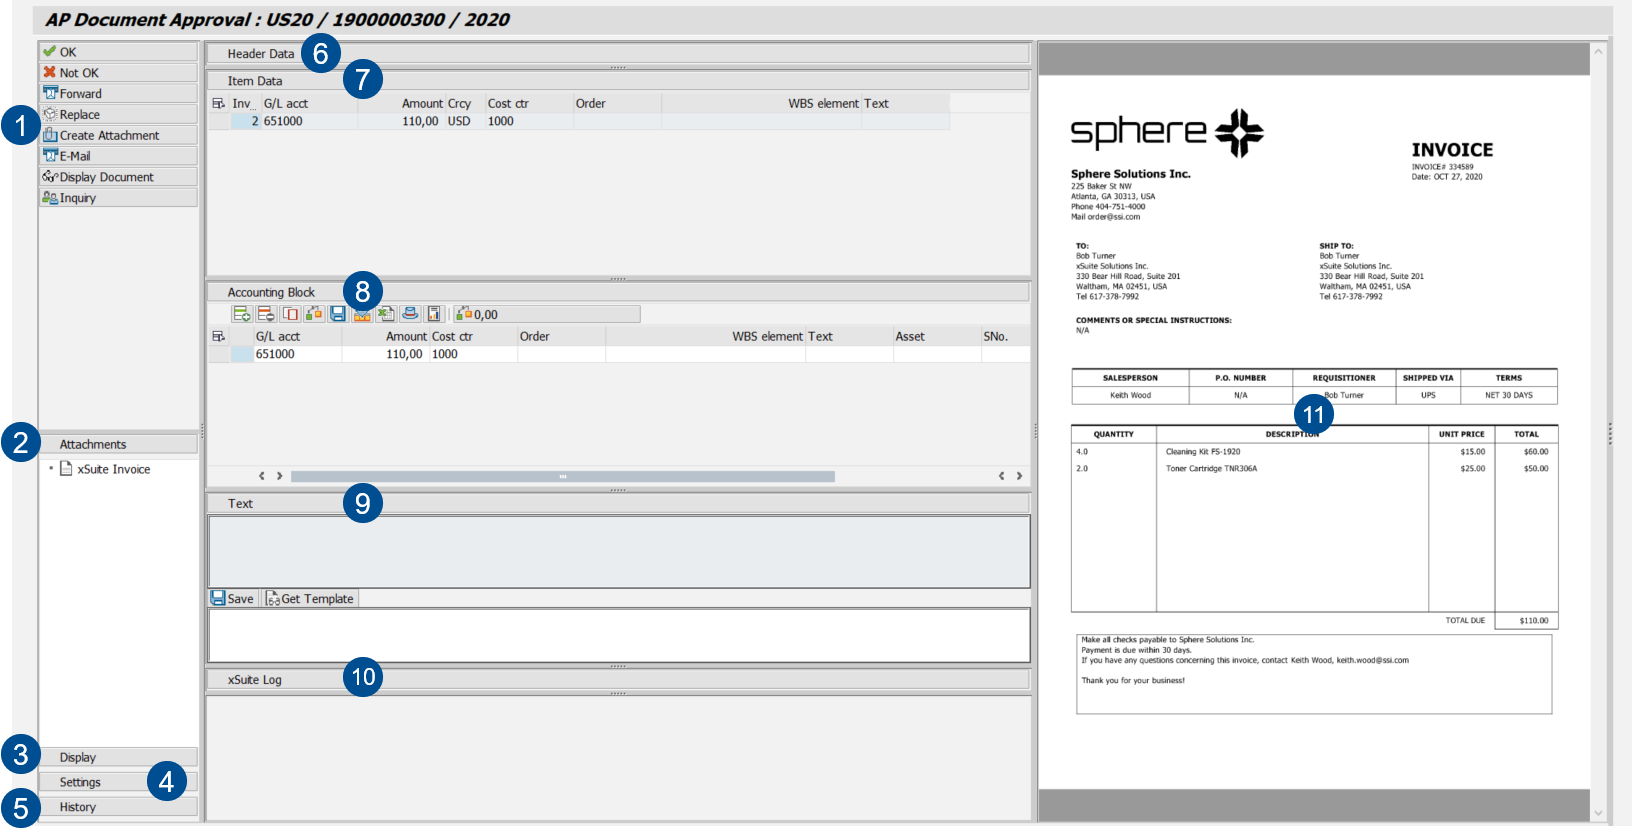Image resolution: width=1632 pixels, height=829 pixels.
Task: Add a row in Accounting Block toolbar
Action: (242, 314)
